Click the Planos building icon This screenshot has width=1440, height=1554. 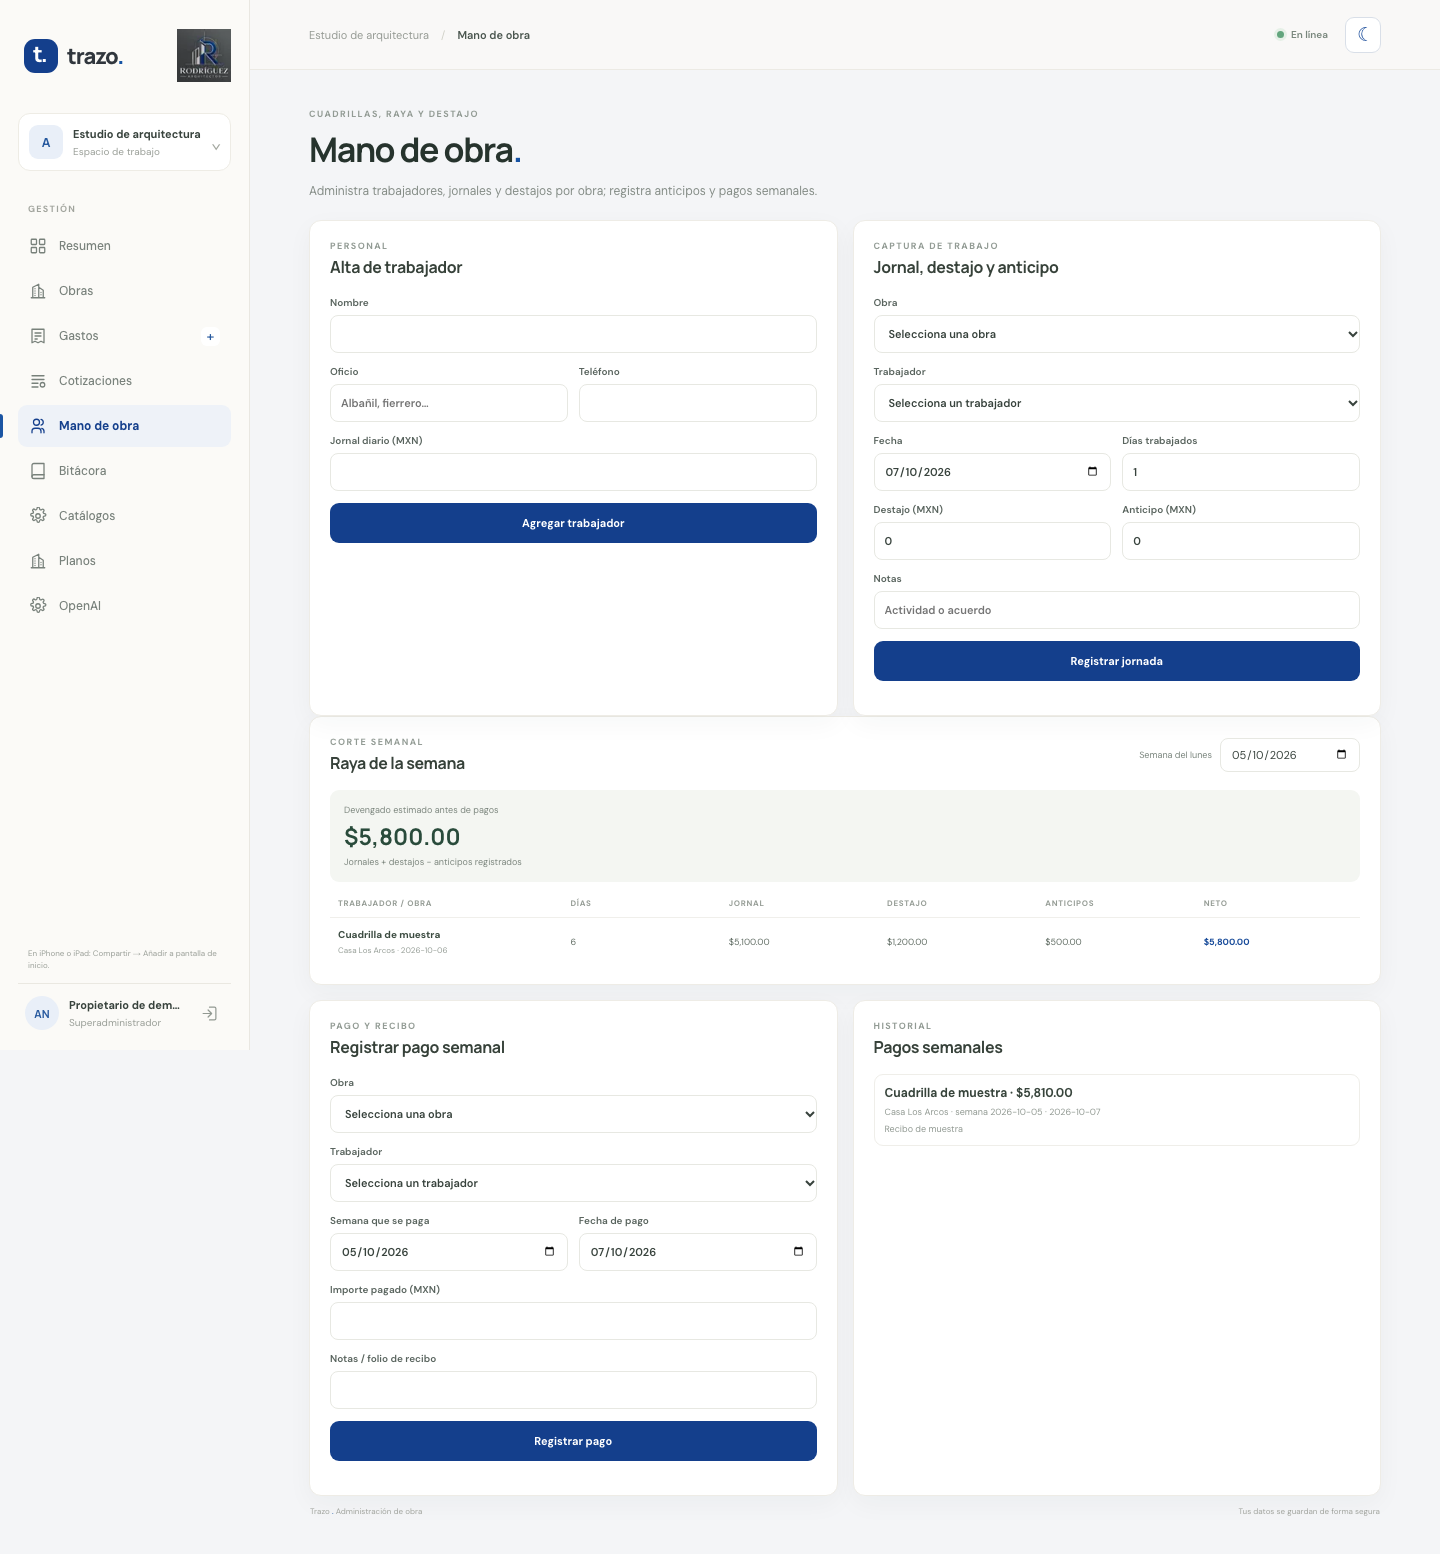click(38, 561)
